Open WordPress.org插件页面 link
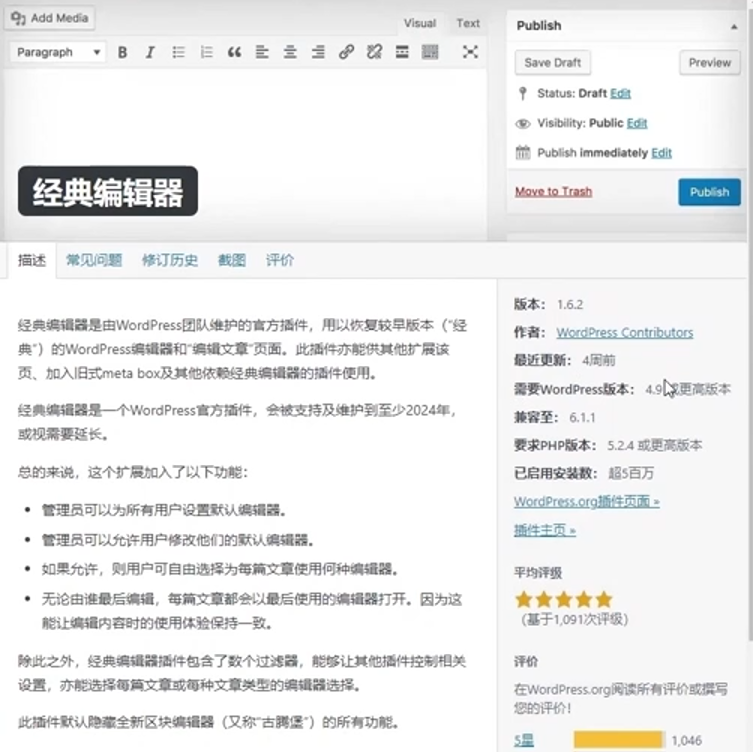This screenshot has width=753, height=752. tap(587, 502)
